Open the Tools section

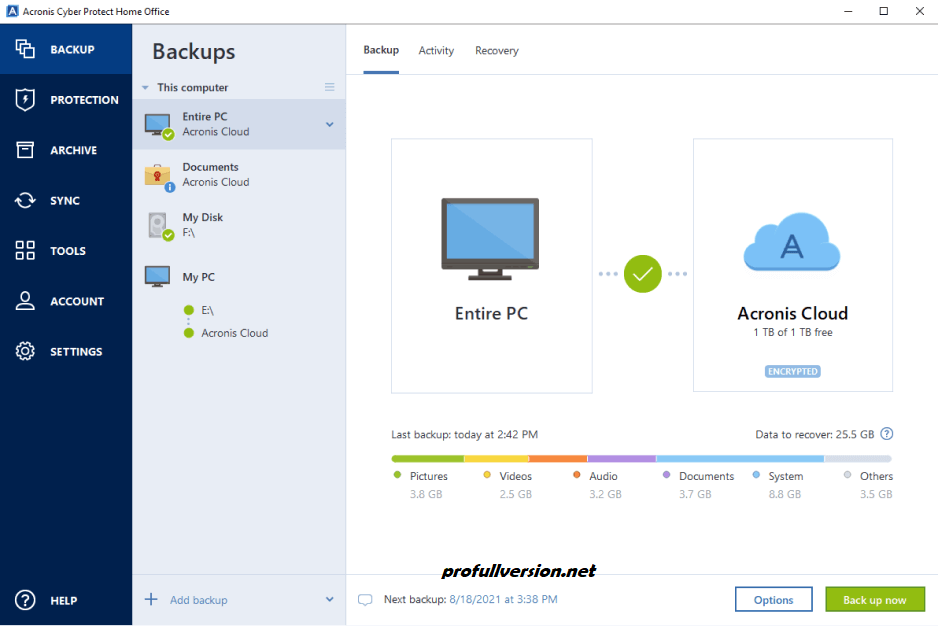66,250
